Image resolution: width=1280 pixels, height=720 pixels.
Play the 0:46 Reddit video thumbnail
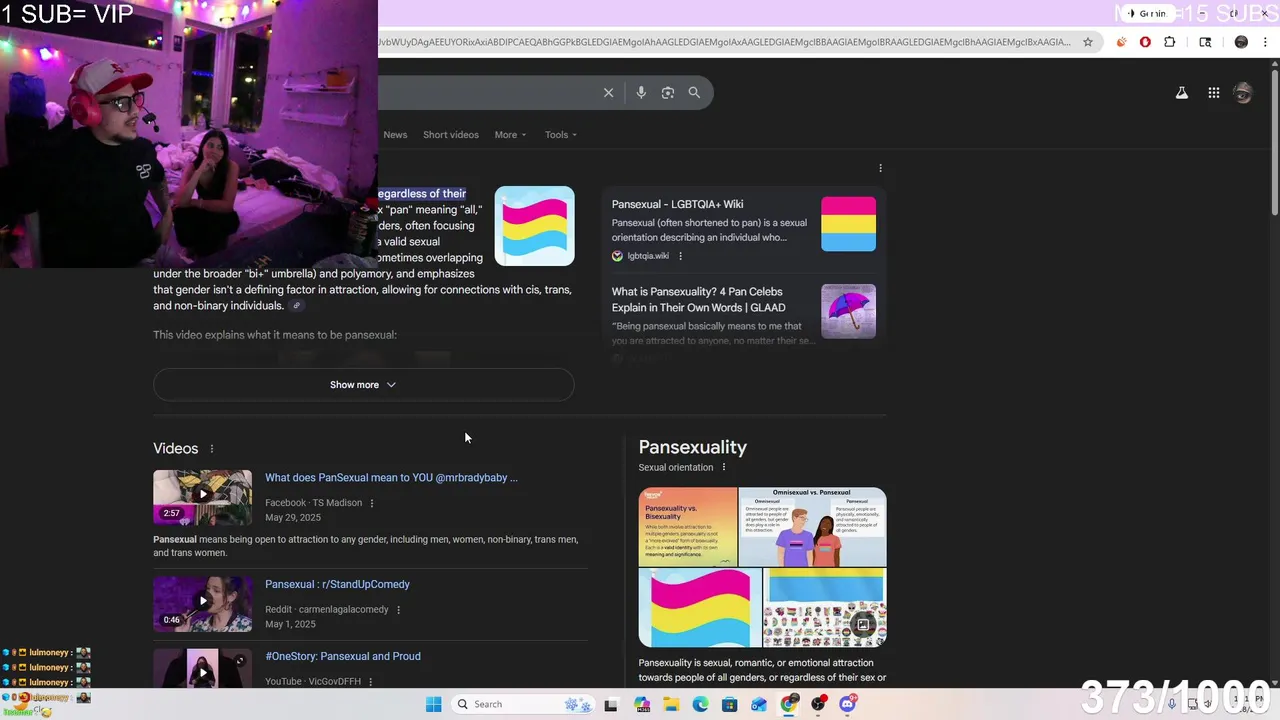tap(202, 603)
